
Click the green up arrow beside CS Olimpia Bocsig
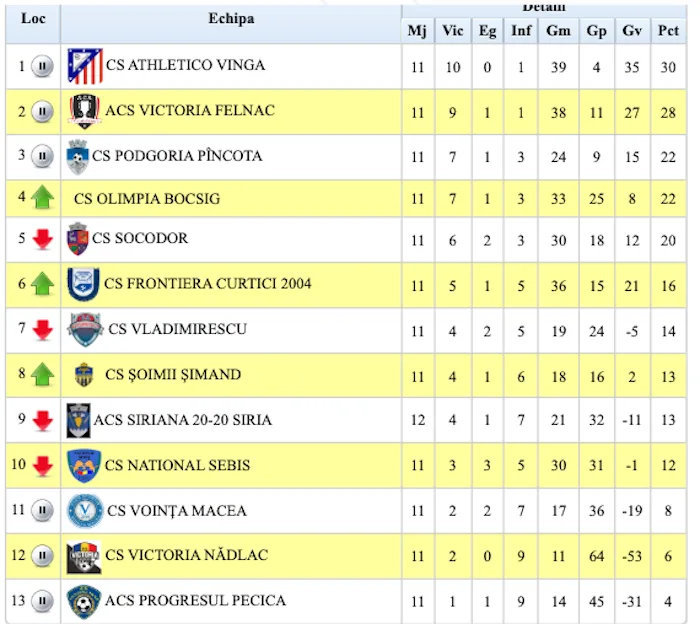tap(42, 198)
